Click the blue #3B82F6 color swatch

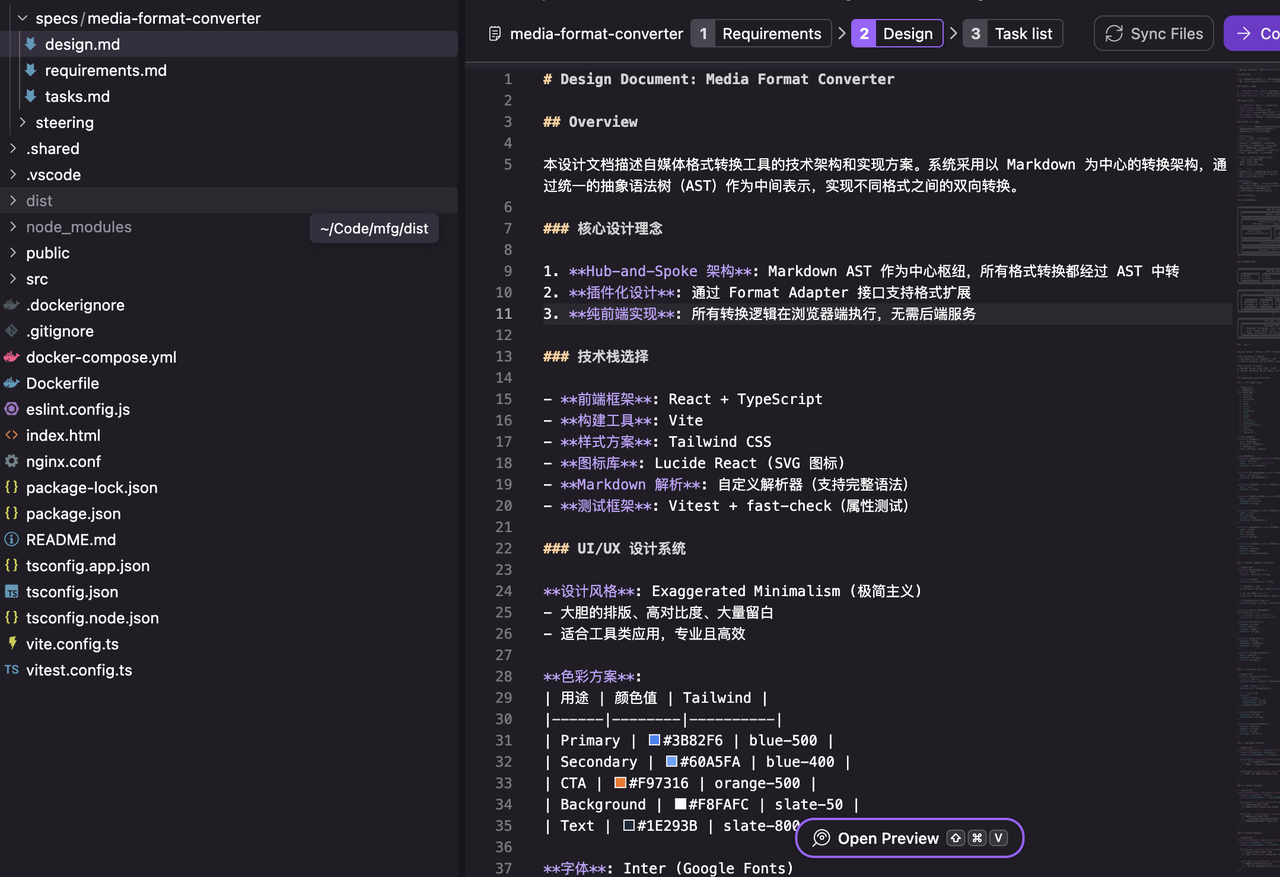coord(654,740)
